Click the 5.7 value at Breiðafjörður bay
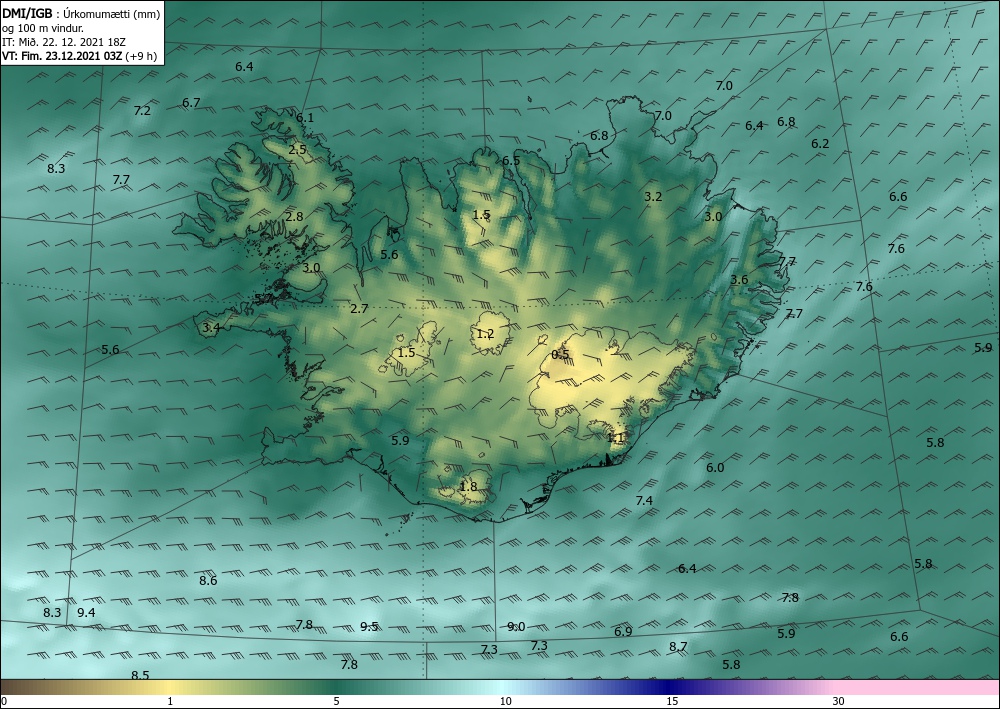The height and width of the screenshot is (709, 1000). 263,298
